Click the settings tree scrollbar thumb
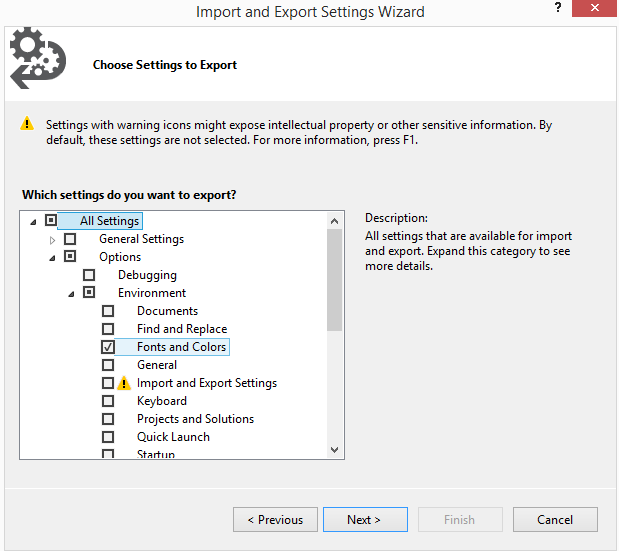The width and height of the screenshot is (619, 551). tap(334, 280)
